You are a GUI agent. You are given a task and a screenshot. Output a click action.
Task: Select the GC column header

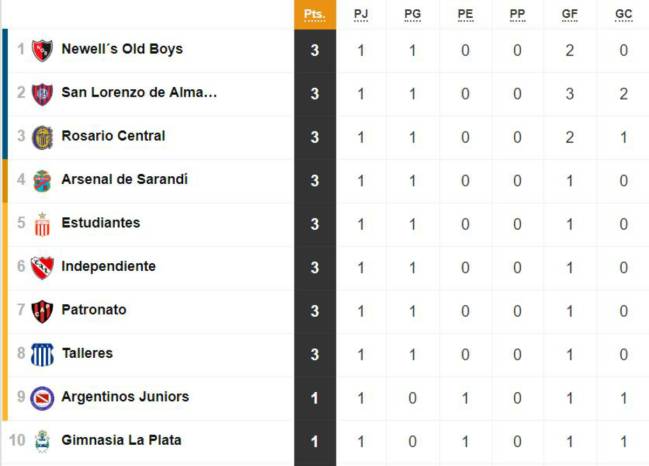[623, 14]
